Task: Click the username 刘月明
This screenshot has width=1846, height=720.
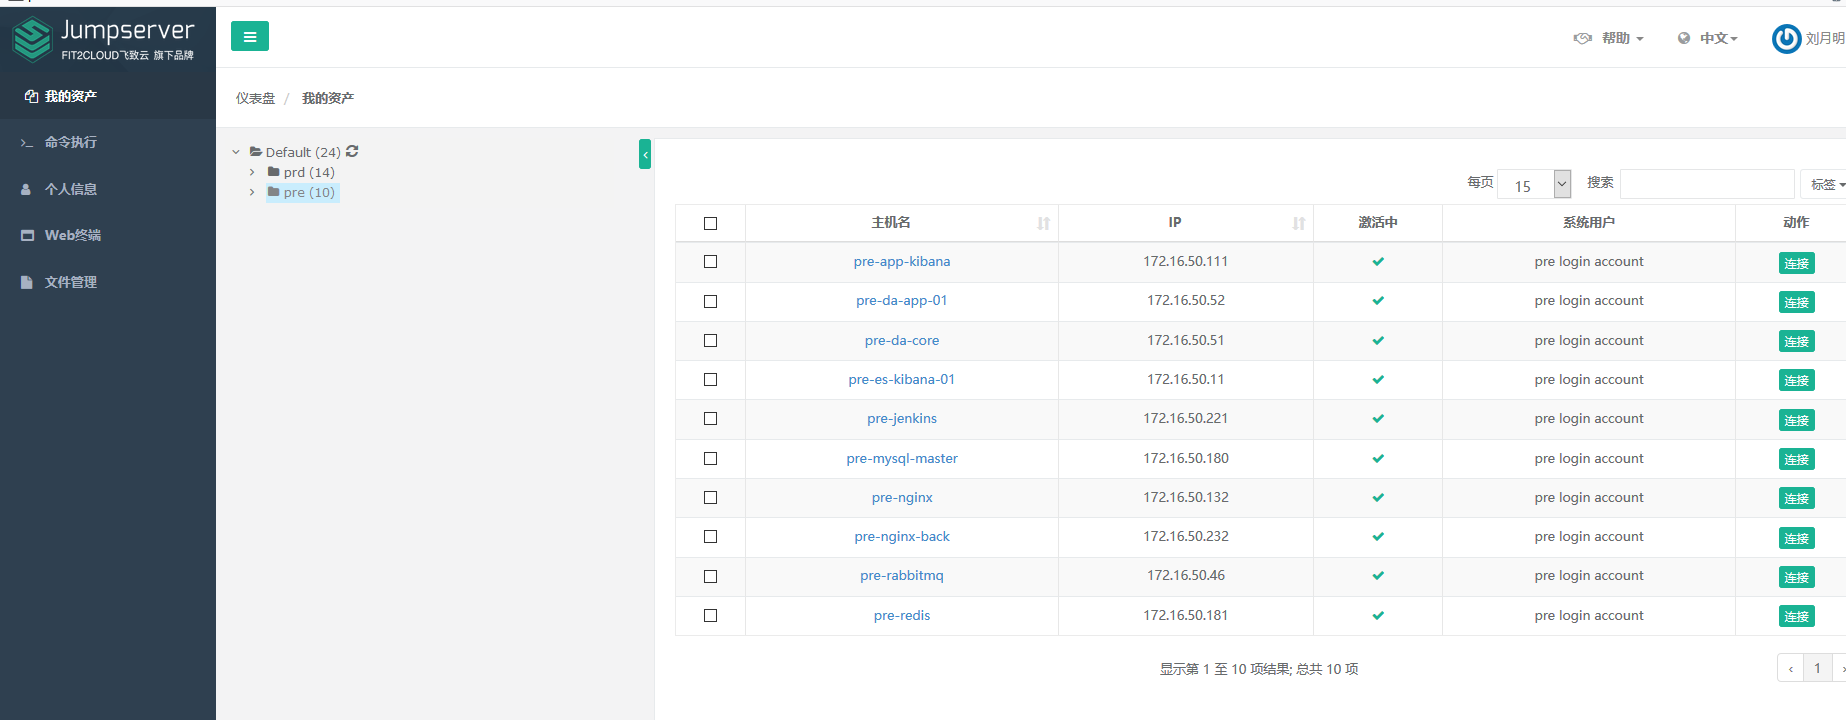Action: pyautogui.click(x=1825, y=38)
